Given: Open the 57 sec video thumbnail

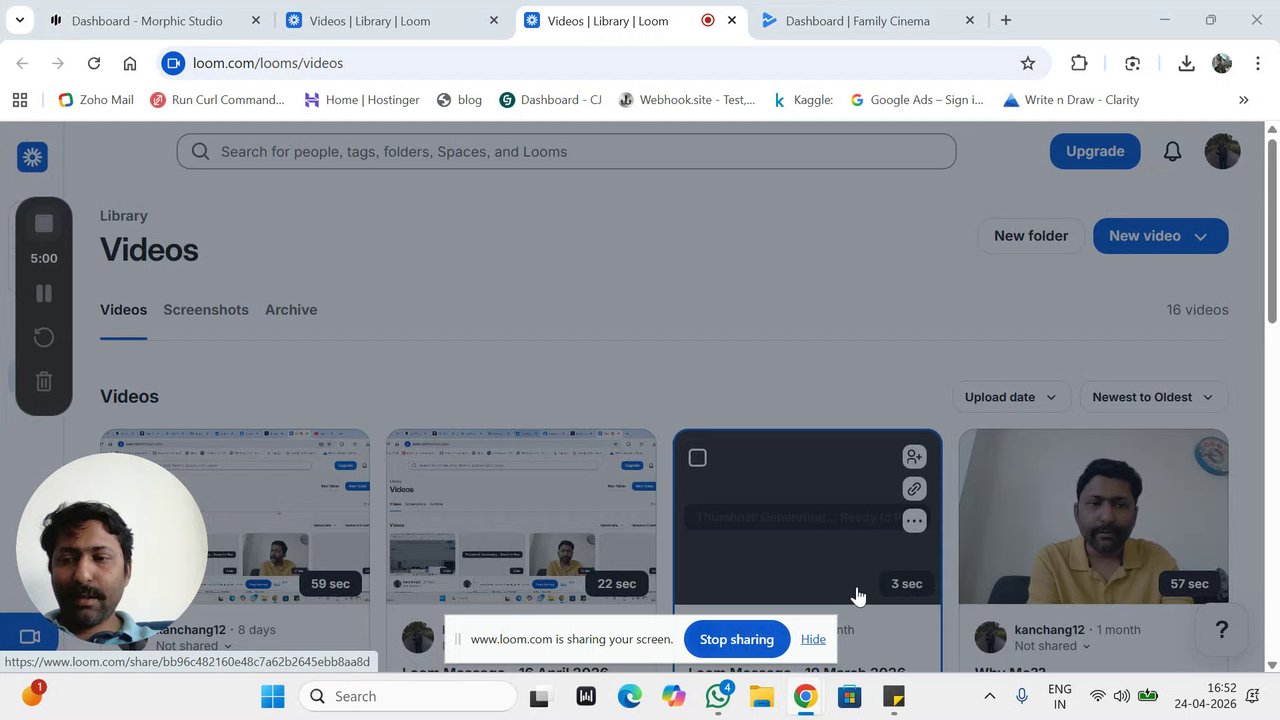Looking at the screenshot, I should [x=1094, y=517].
